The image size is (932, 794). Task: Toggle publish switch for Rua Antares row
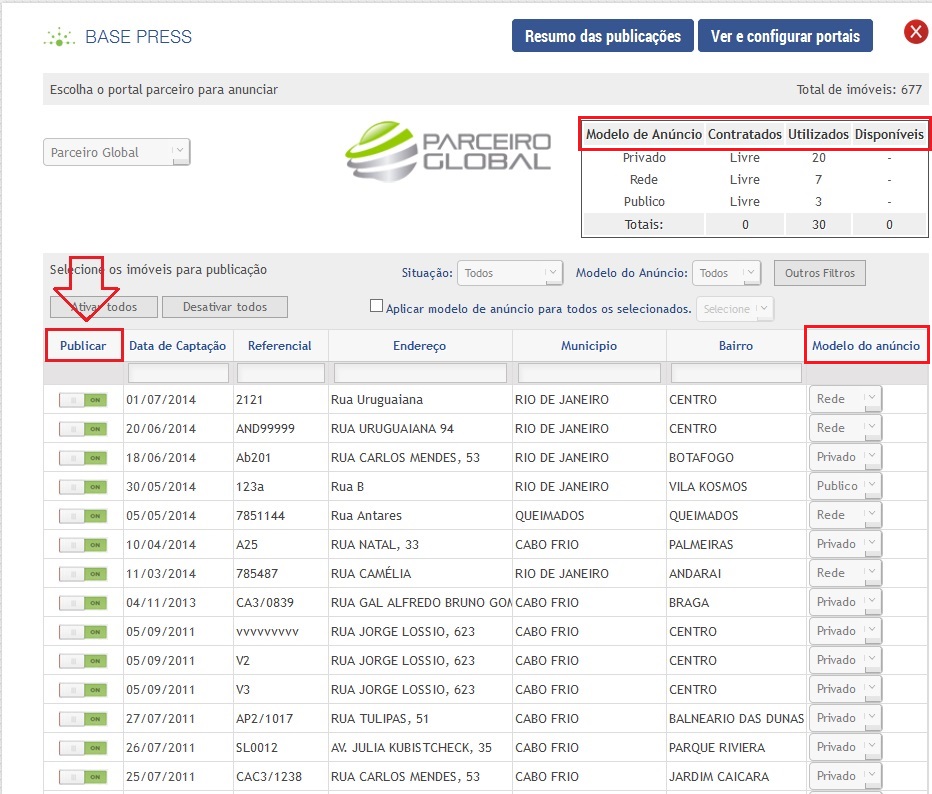[83, 516]
